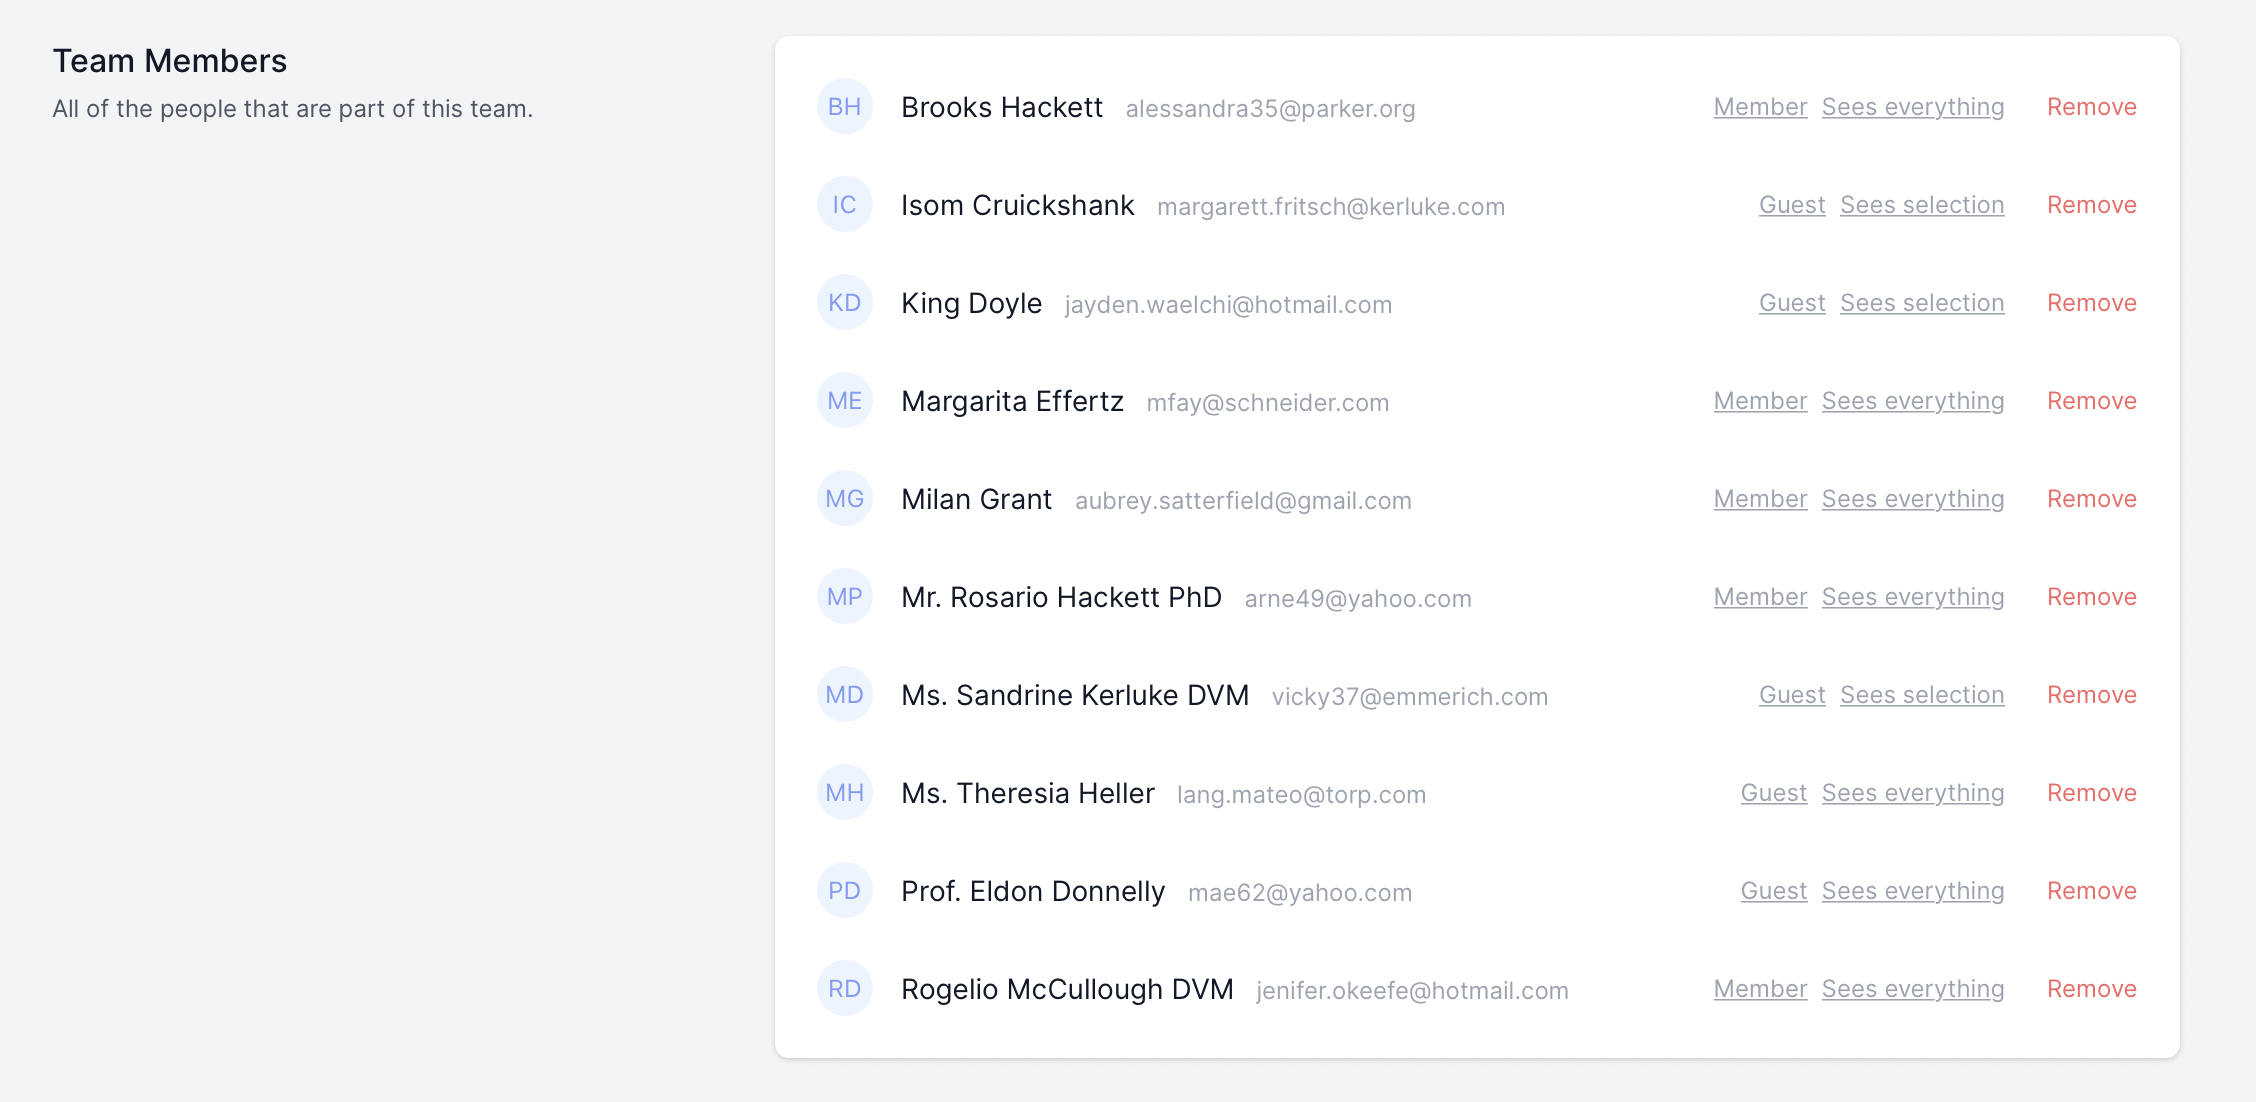2256x1102 pixels.
Task: Open Prof. Eldon Donnelly's Sees everything setting
Action: click(x=1913, y=891)
